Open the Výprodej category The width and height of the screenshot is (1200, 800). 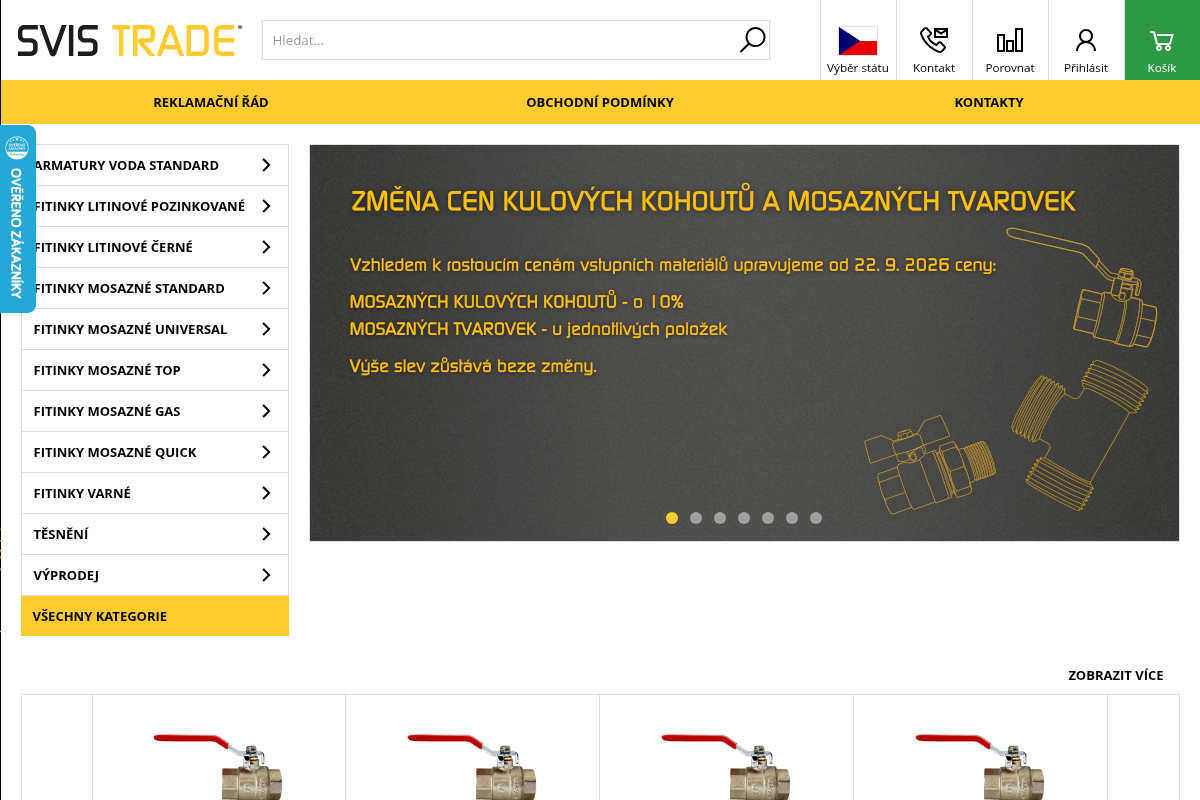tap(155, 575)
